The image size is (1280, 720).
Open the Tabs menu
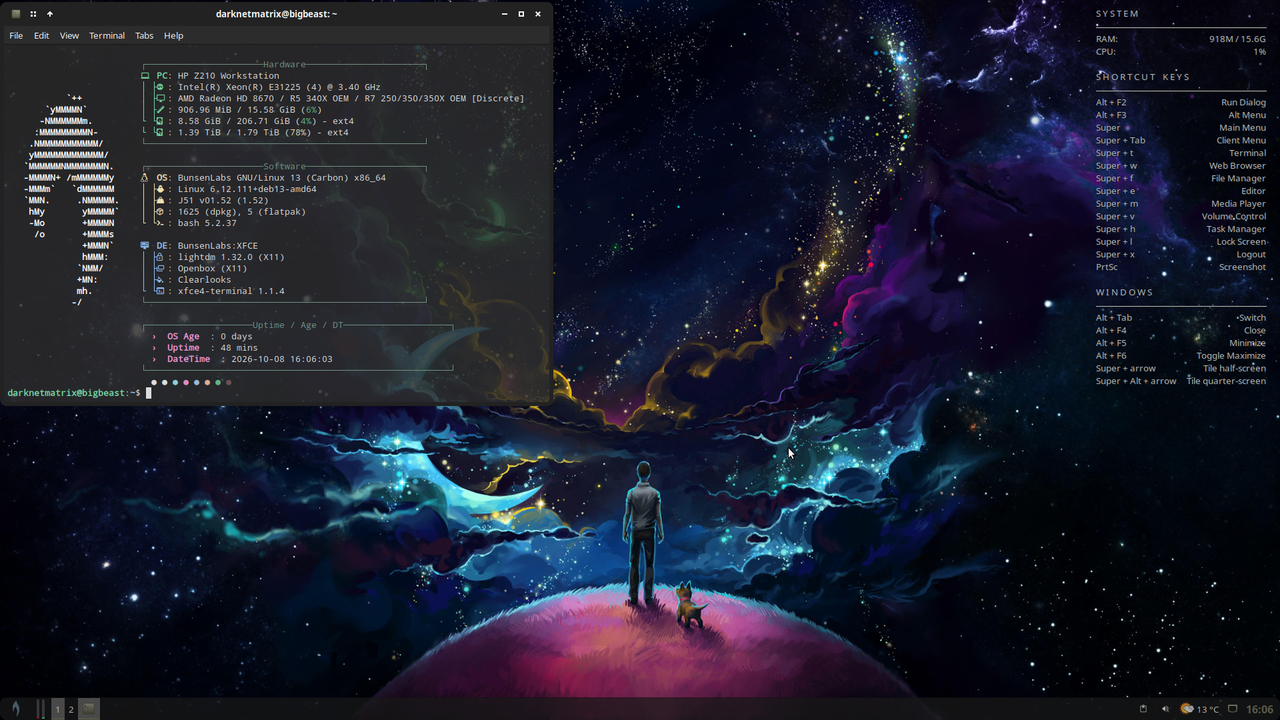(x=144, y=36)
